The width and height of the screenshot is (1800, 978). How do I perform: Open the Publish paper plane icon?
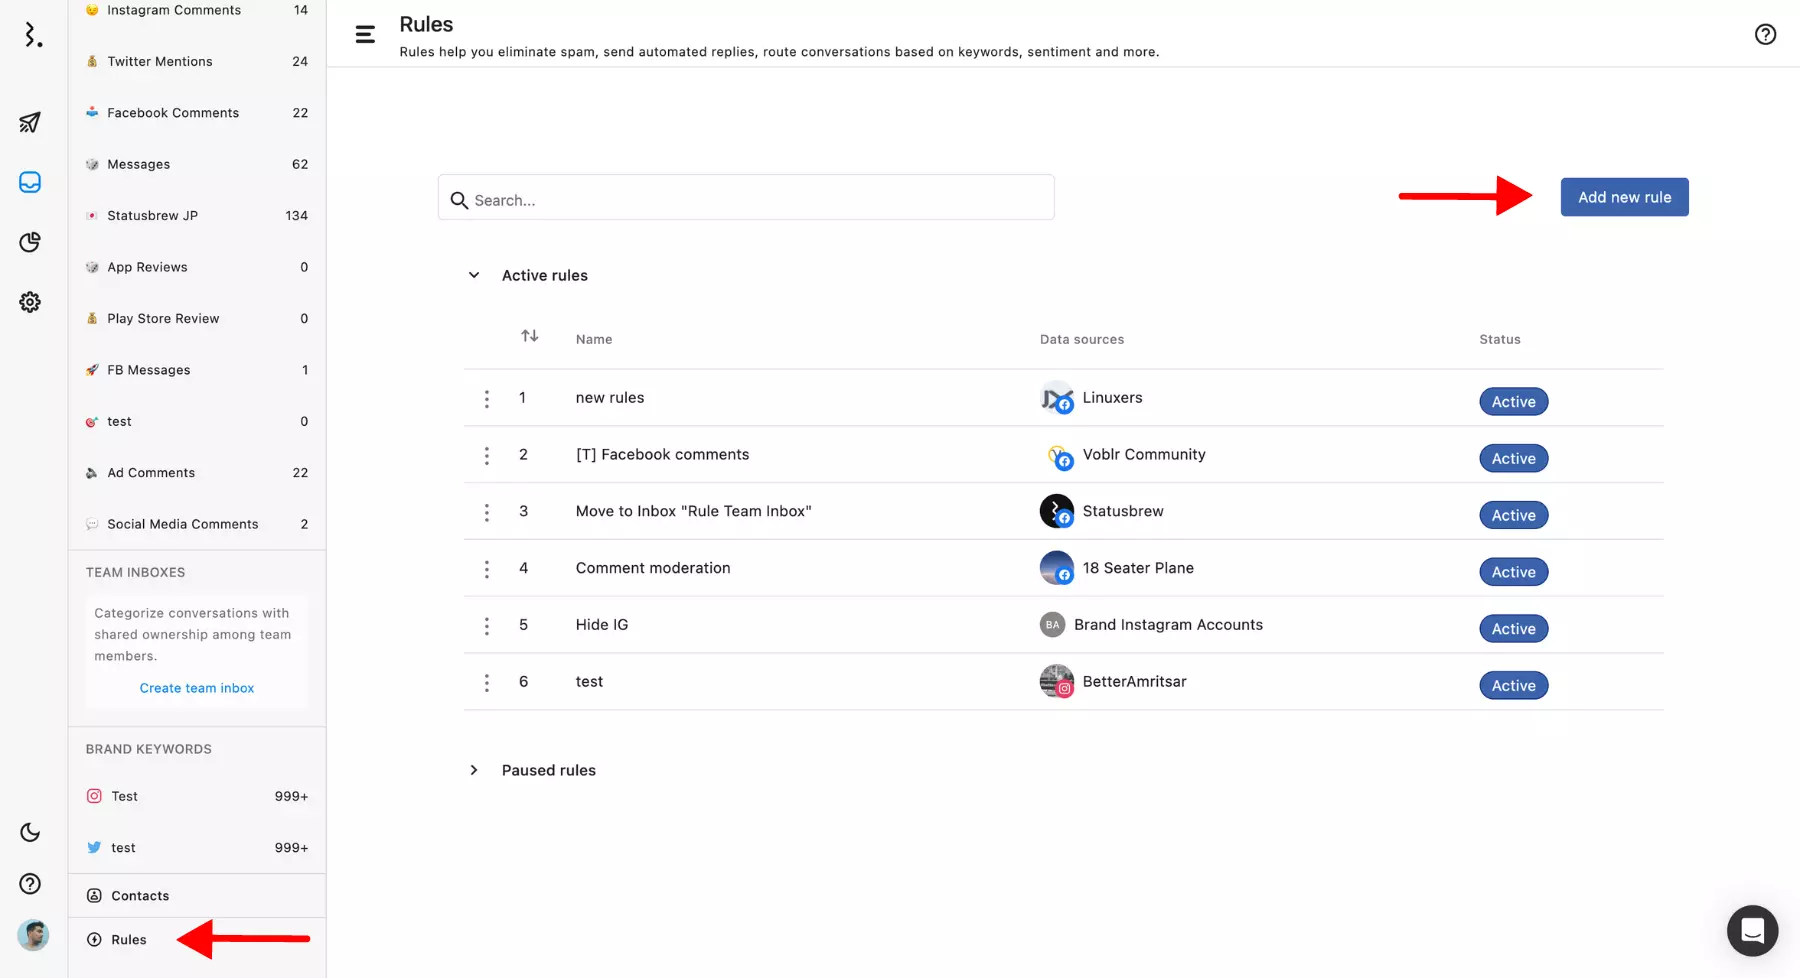tap(30, 122)
